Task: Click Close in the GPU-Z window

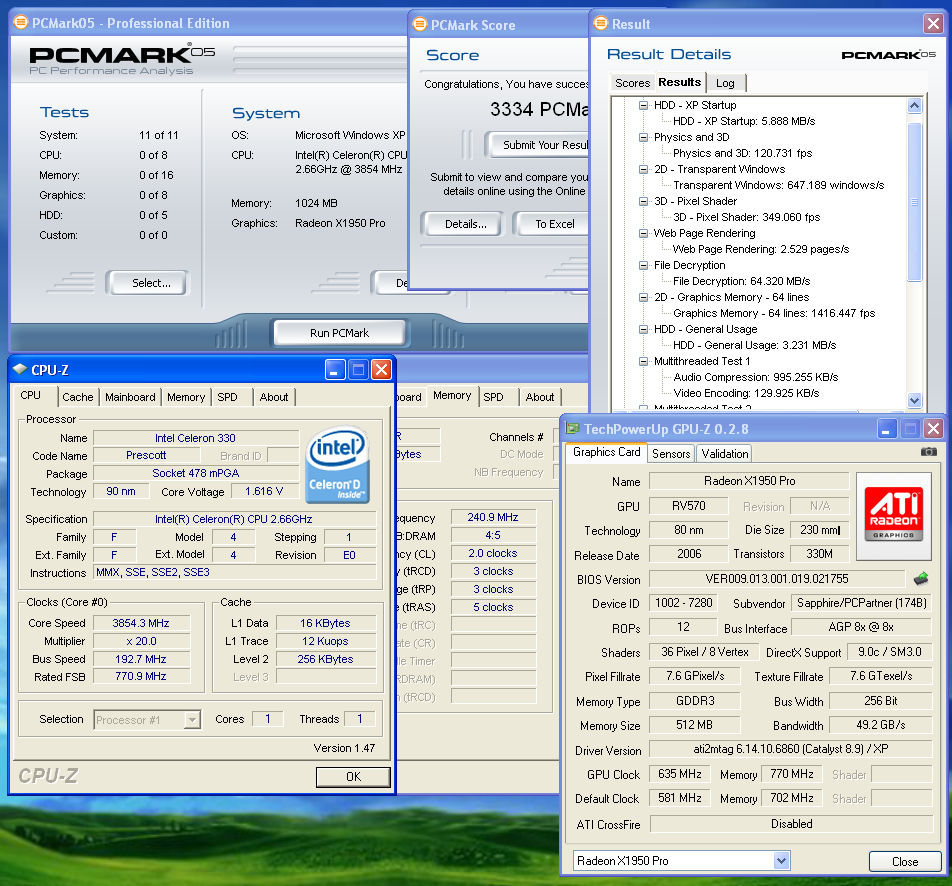Action: click(905, 862)
